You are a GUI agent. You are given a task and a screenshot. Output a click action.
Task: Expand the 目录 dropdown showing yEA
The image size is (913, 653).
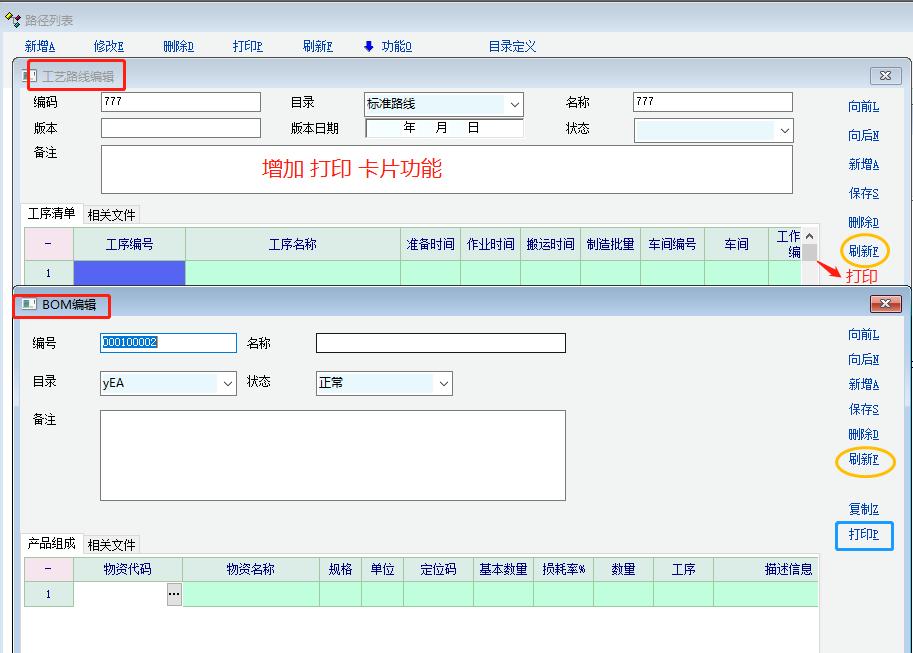pos(227,383)
